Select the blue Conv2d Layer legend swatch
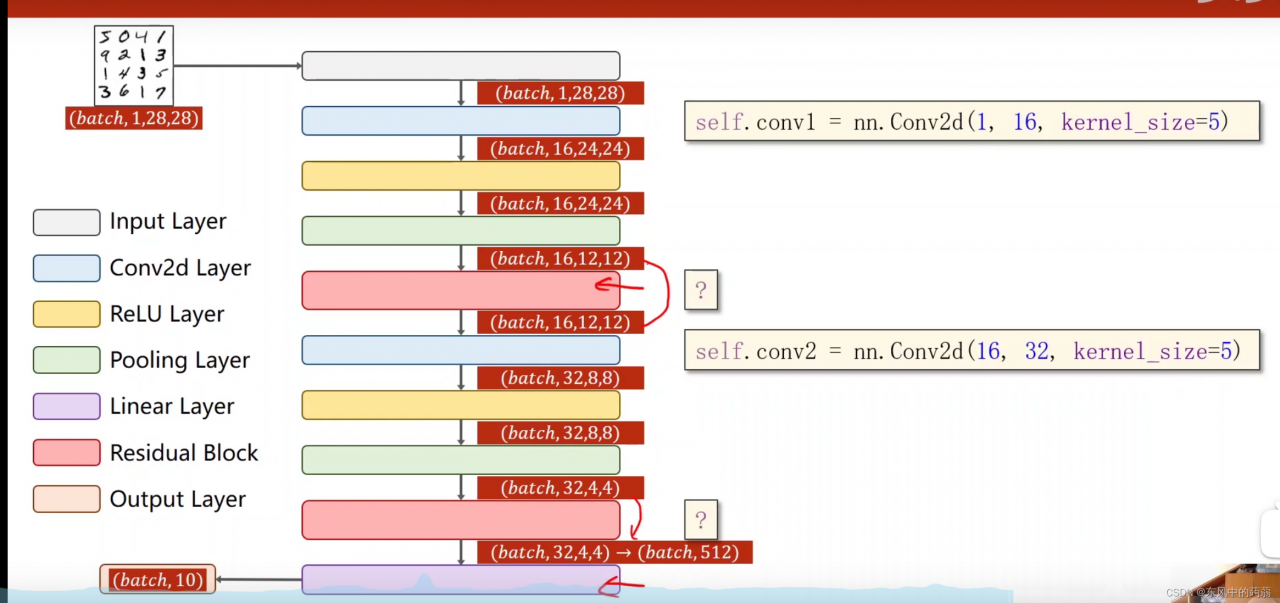This screenshot has width=1280, height=603. (x=67, y=268)
